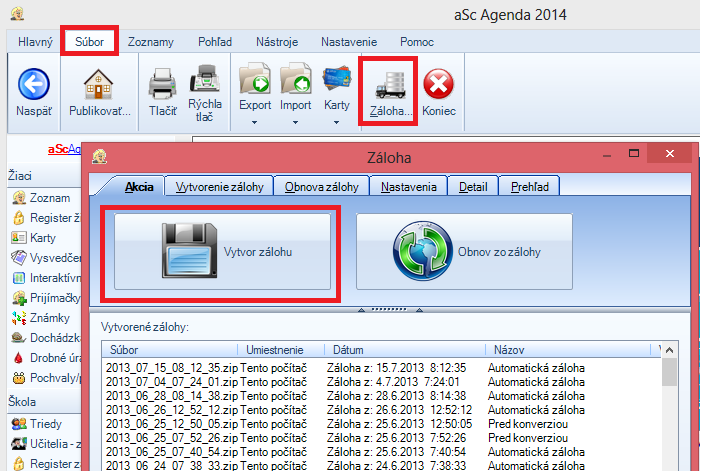Open Register žiakov sidebar item

click(46, 218)
